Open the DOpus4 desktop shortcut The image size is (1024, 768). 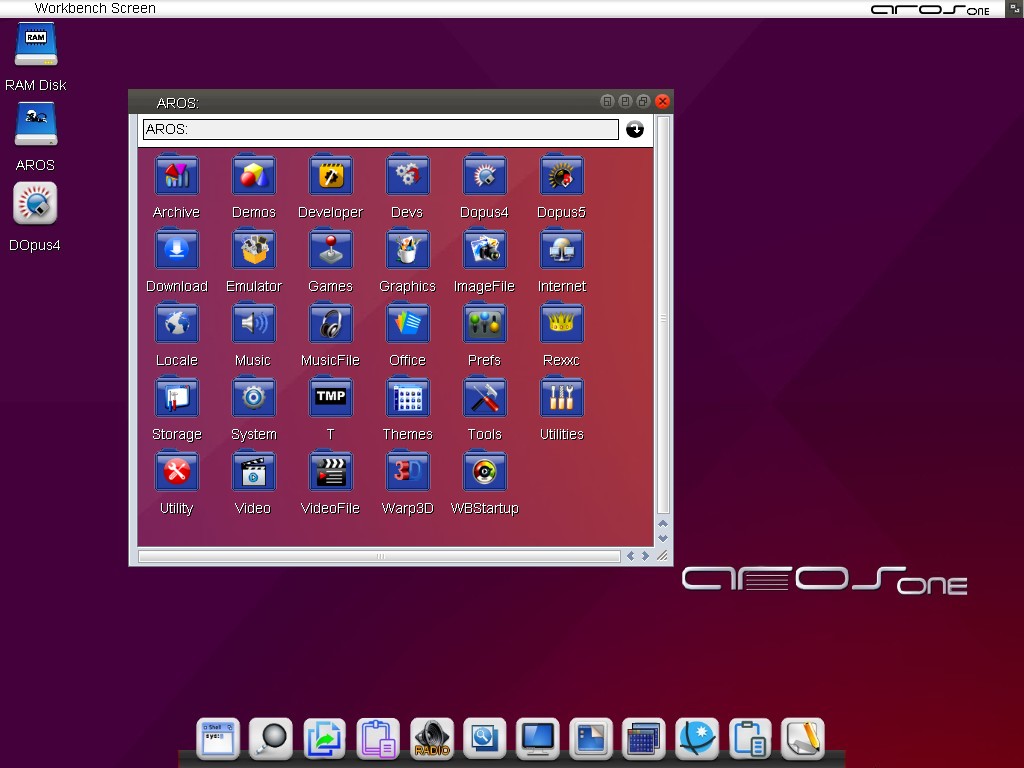click(x=35, y=204)
